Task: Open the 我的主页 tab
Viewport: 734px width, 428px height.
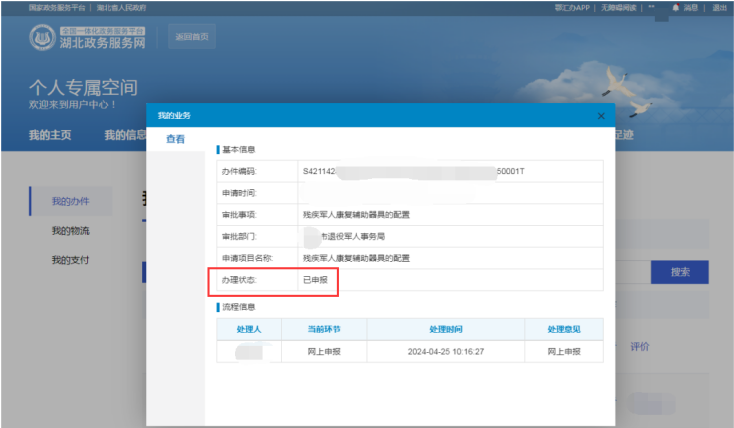Action: [x=48, y=136]
